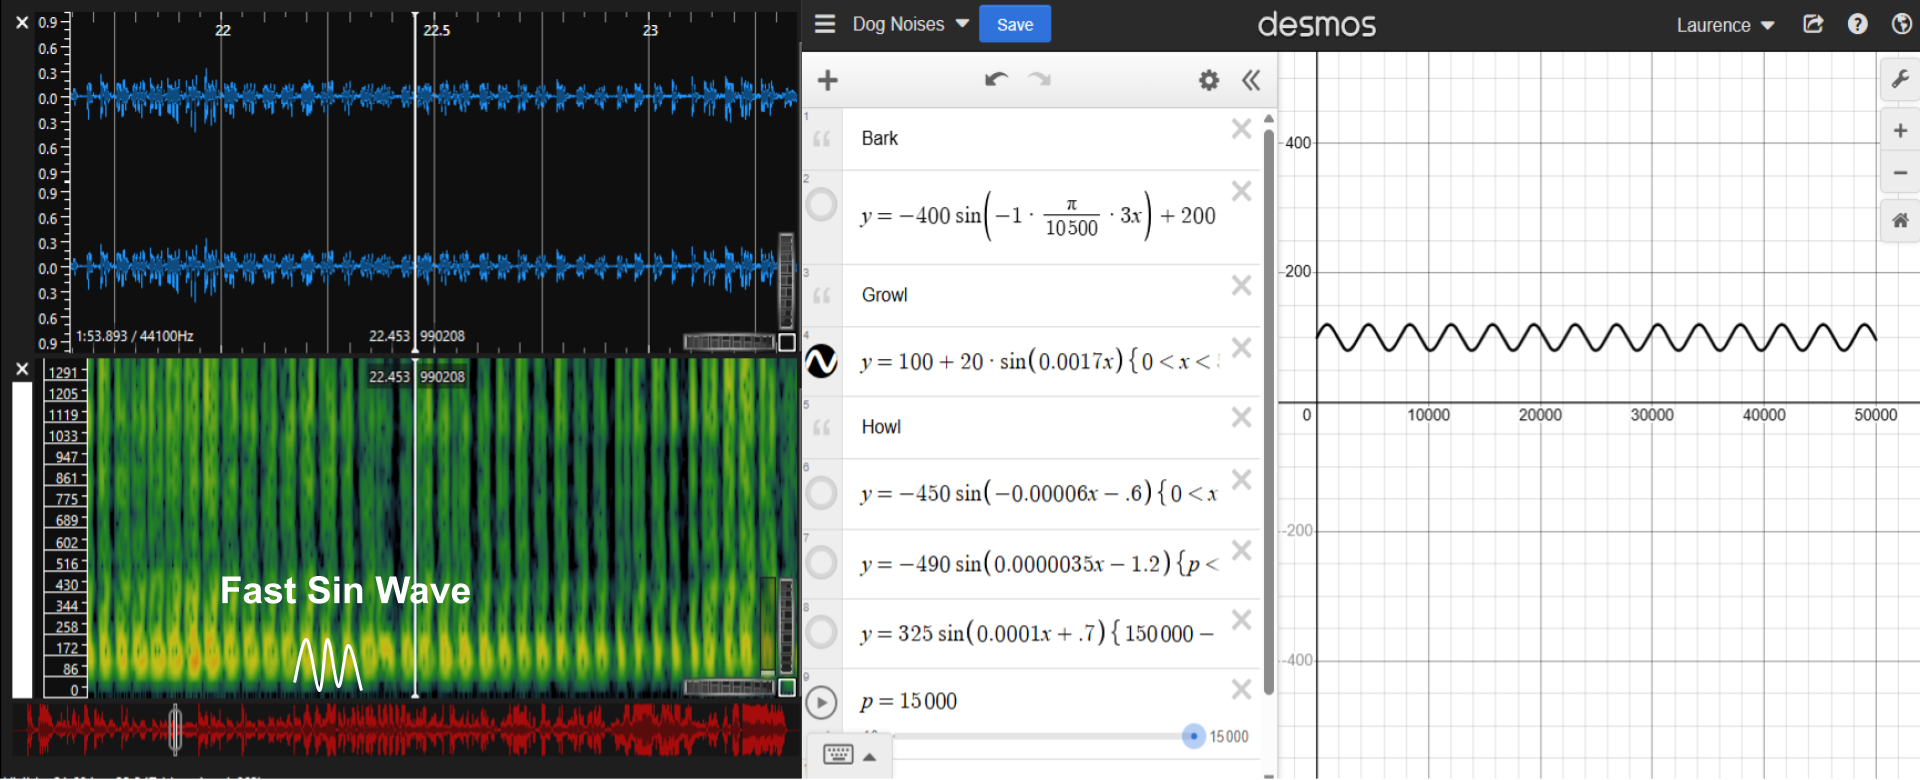
Task: Open the help question mark icon
Action: 1858,24
